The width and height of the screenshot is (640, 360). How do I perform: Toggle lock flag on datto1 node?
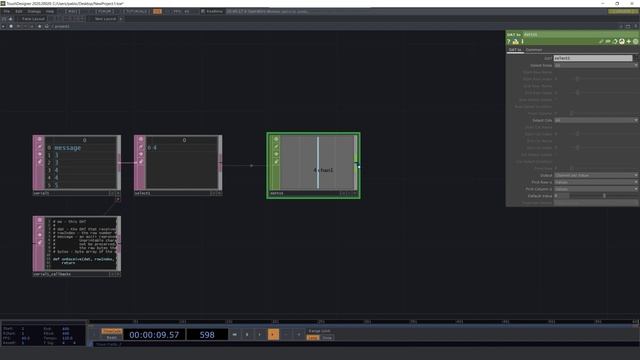pyautogui.click(x=276, y=154)
